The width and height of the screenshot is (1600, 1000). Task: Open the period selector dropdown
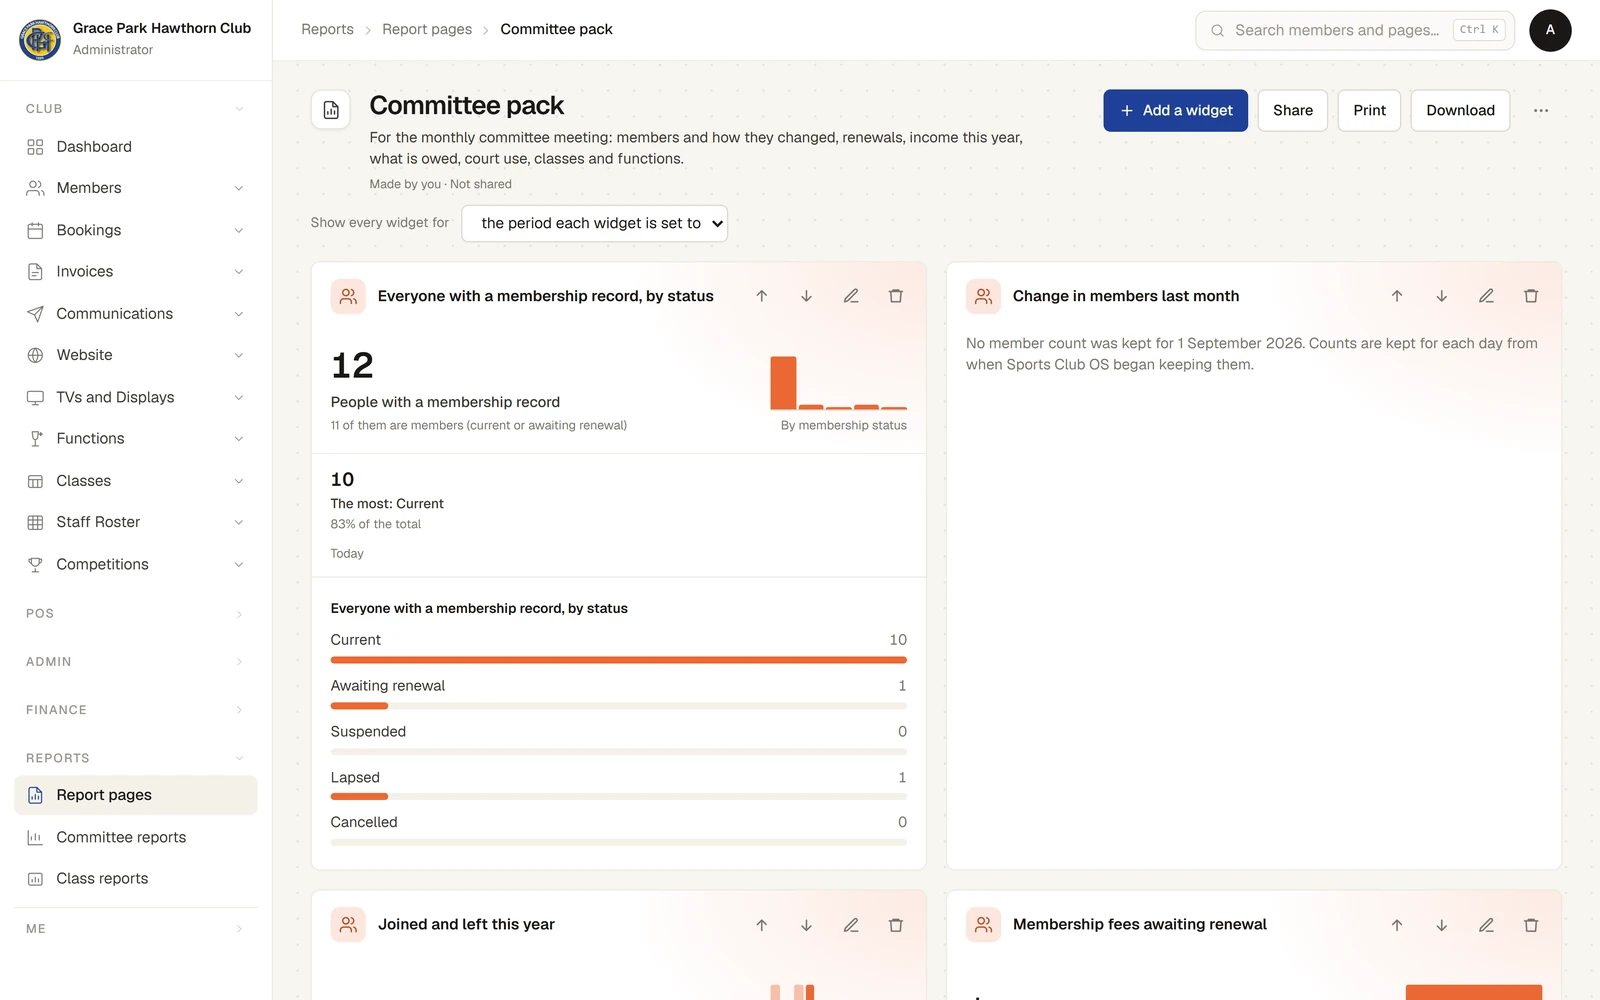pos(595,223)
